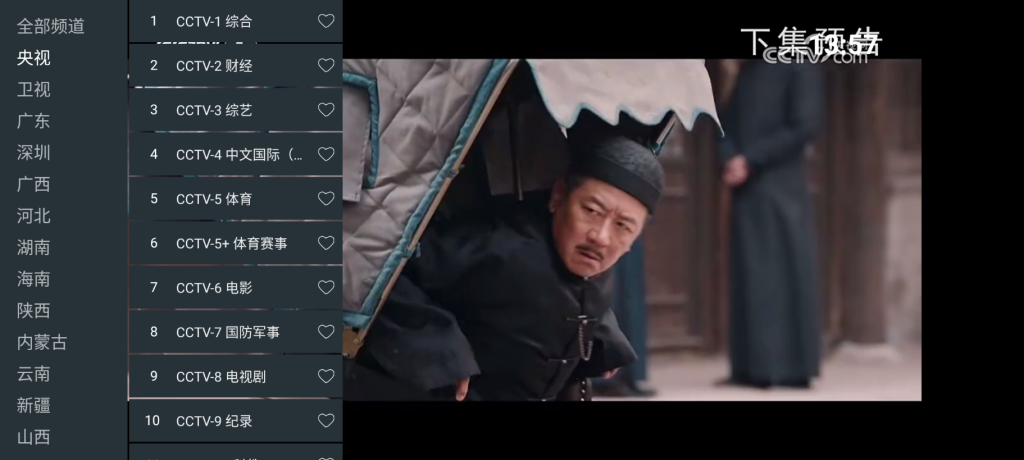Play channel CCTV-1 综合
Viewport: 1024px width, 460px height.
point(214,21)
